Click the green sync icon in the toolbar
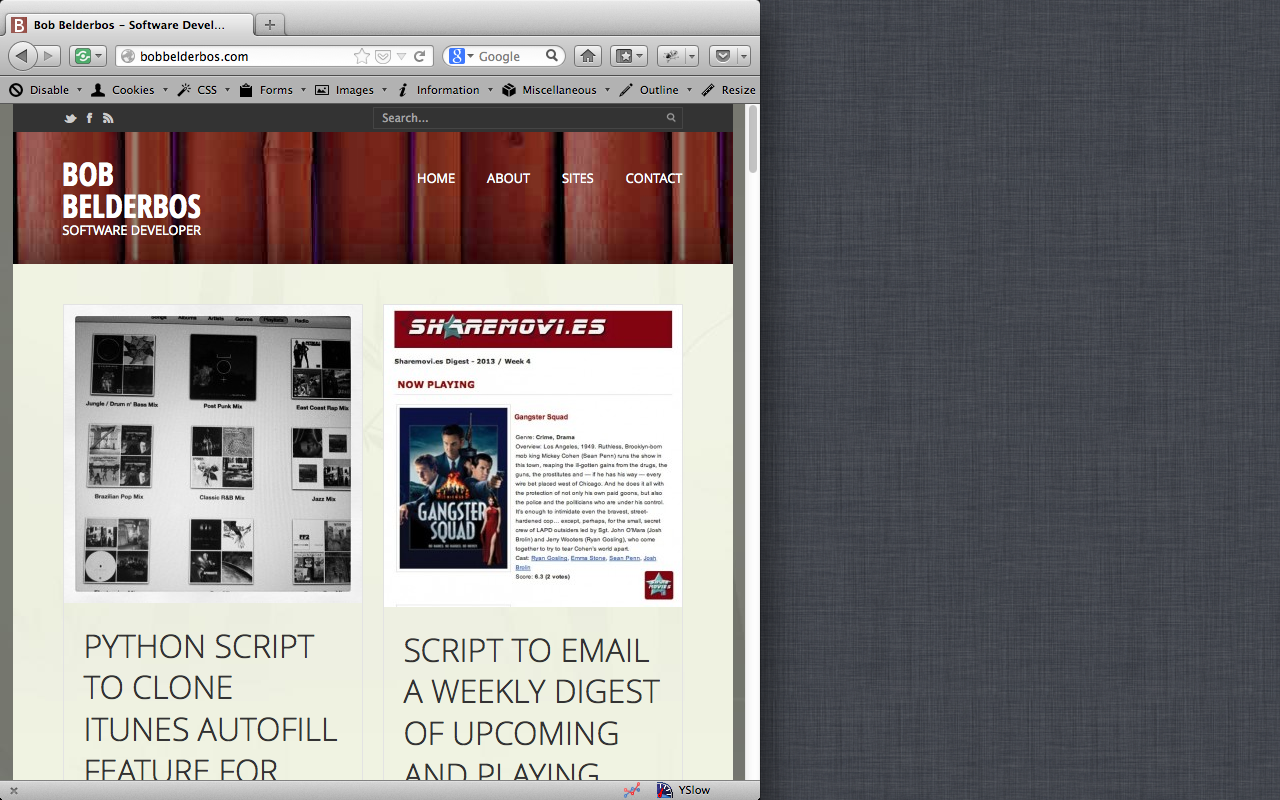Screen dimensions: 1280x800 coord(82,56)
